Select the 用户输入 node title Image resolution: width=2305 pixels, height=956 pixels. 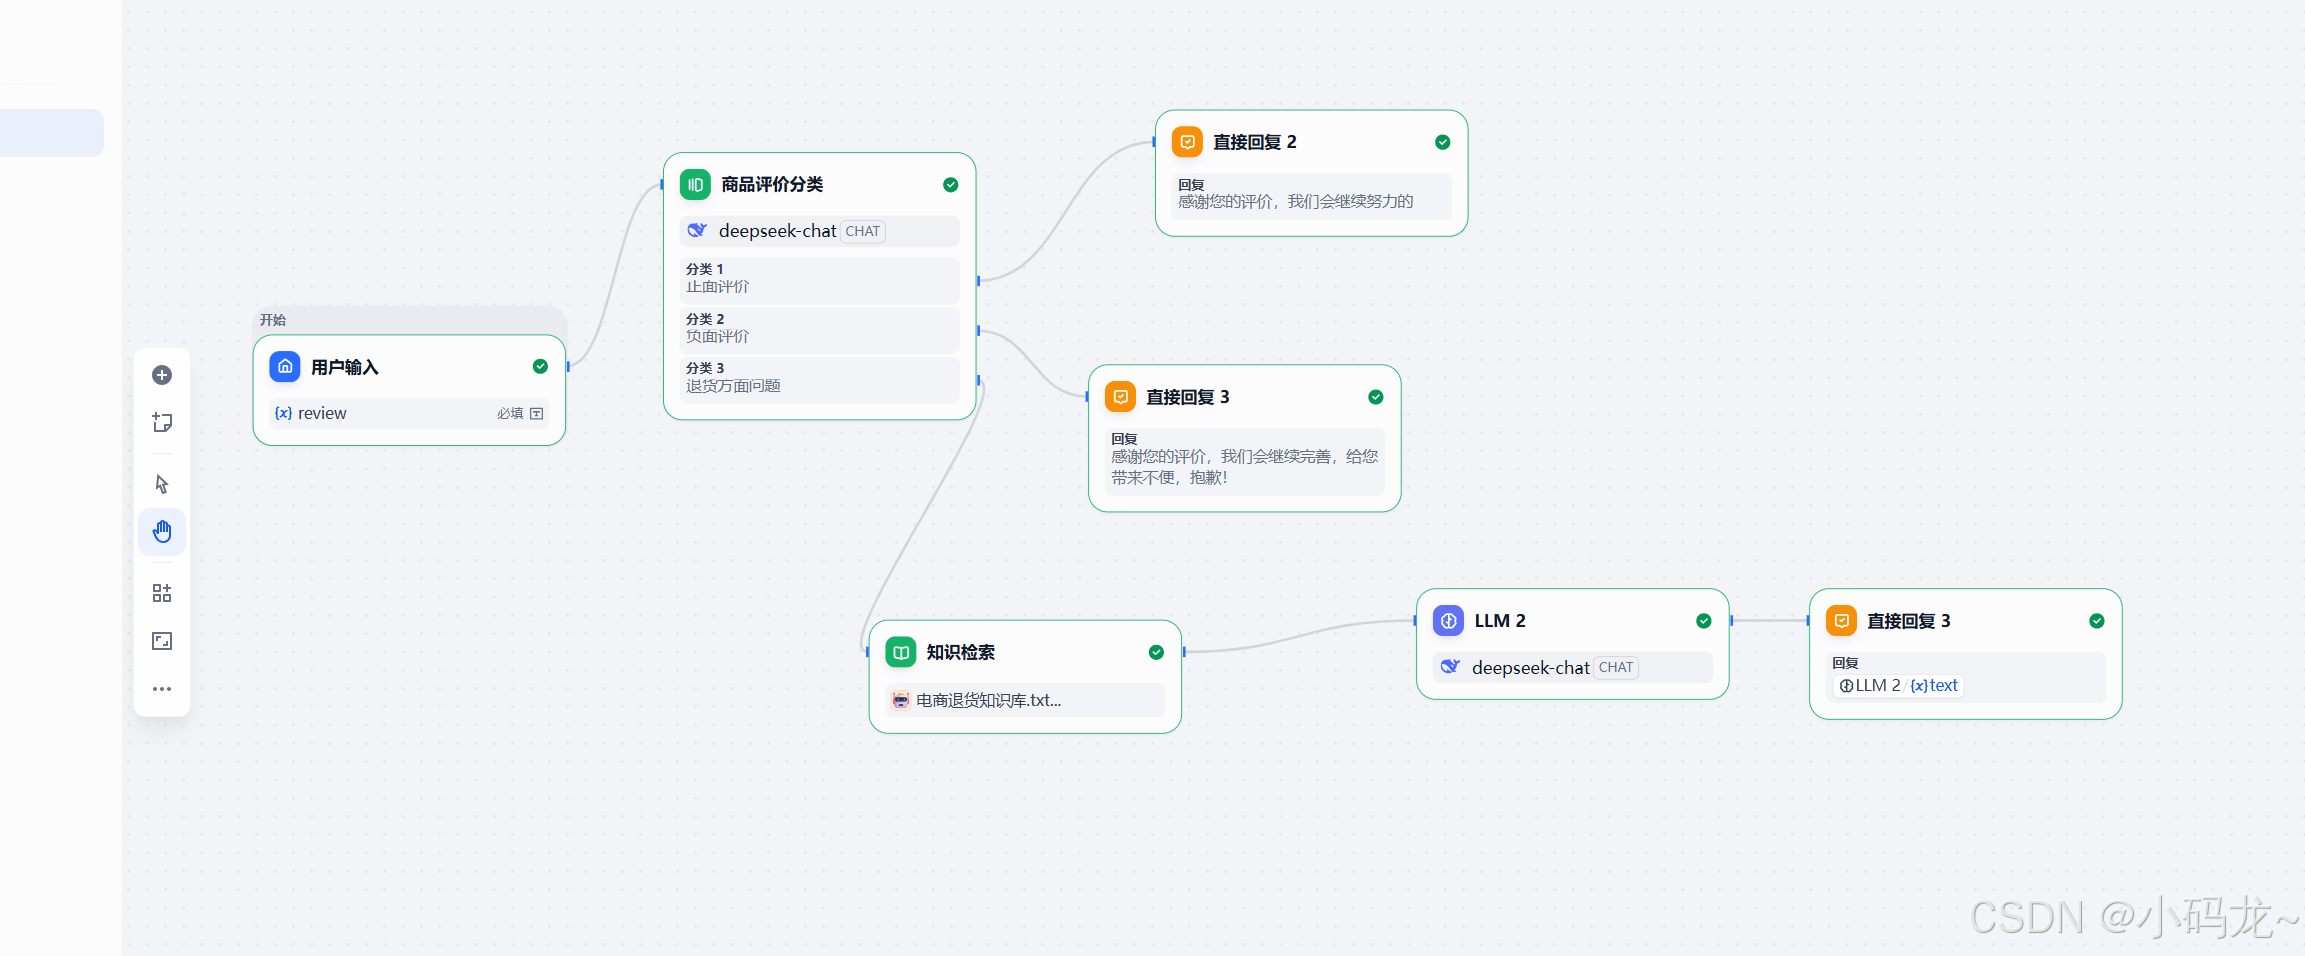coord(345,367)
